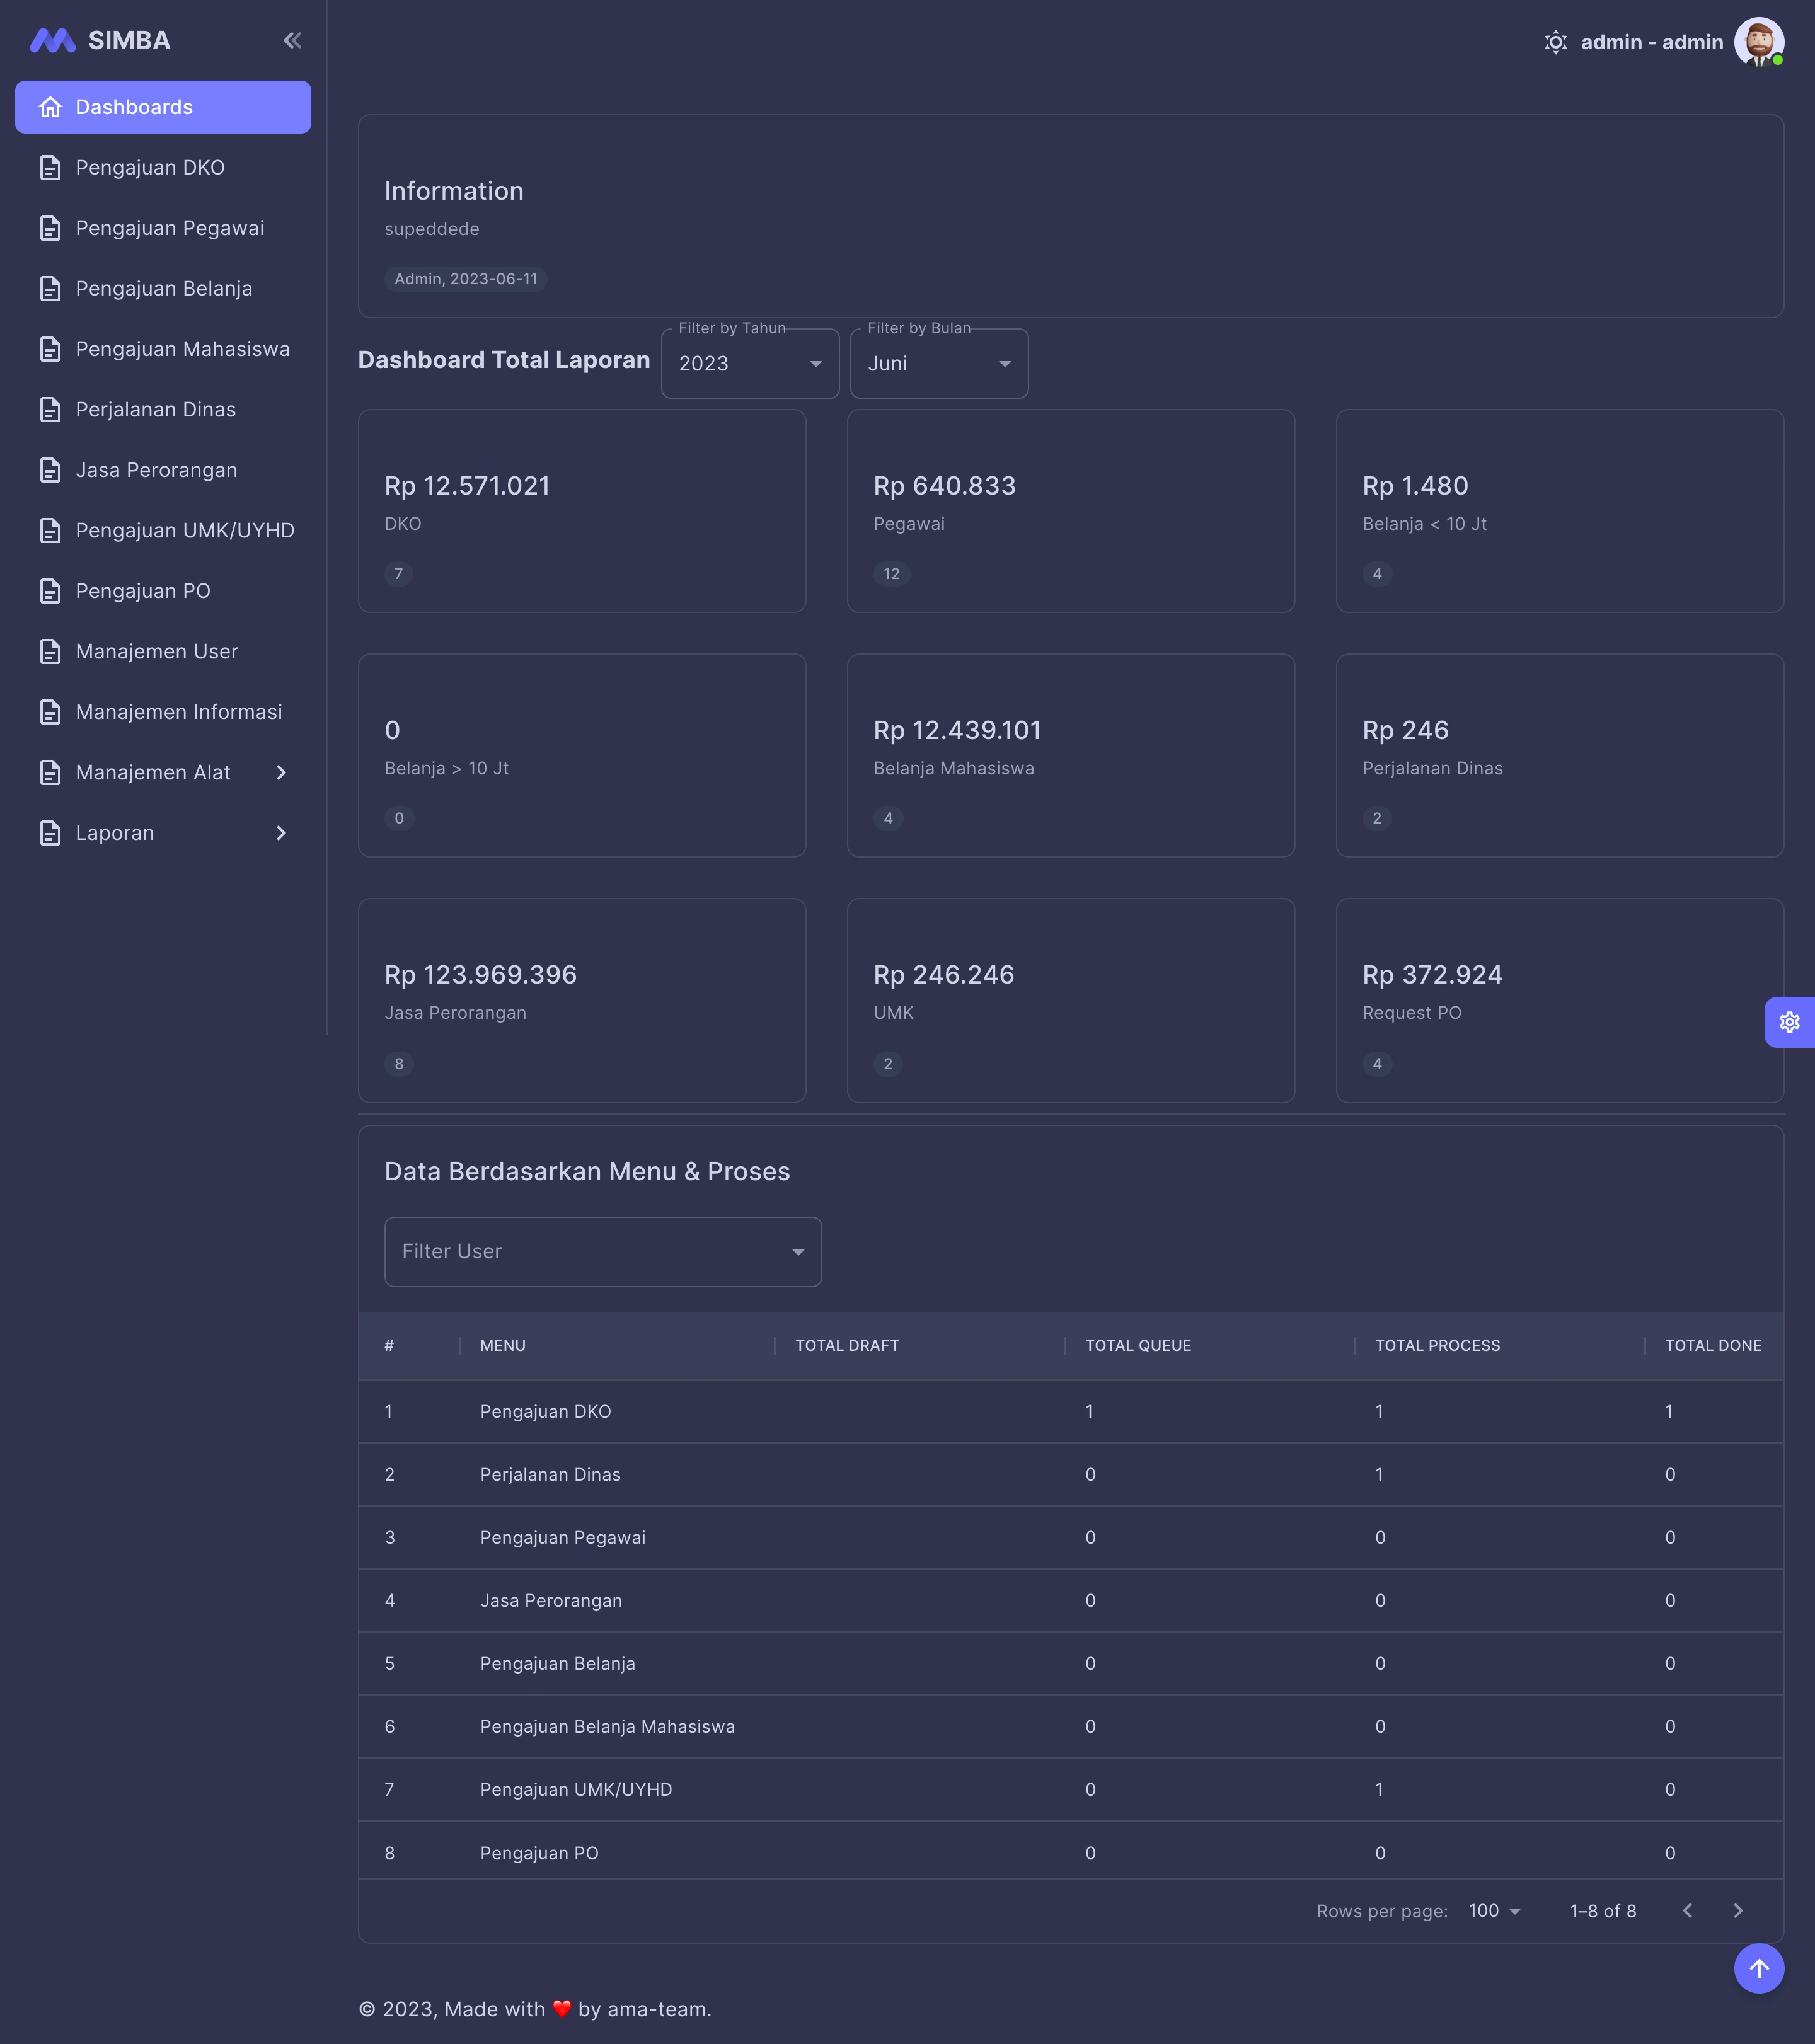Screen dimensions: 1815x2044
Task: Go to previous table page arrow
Action: click(x=1688, y=1911)
